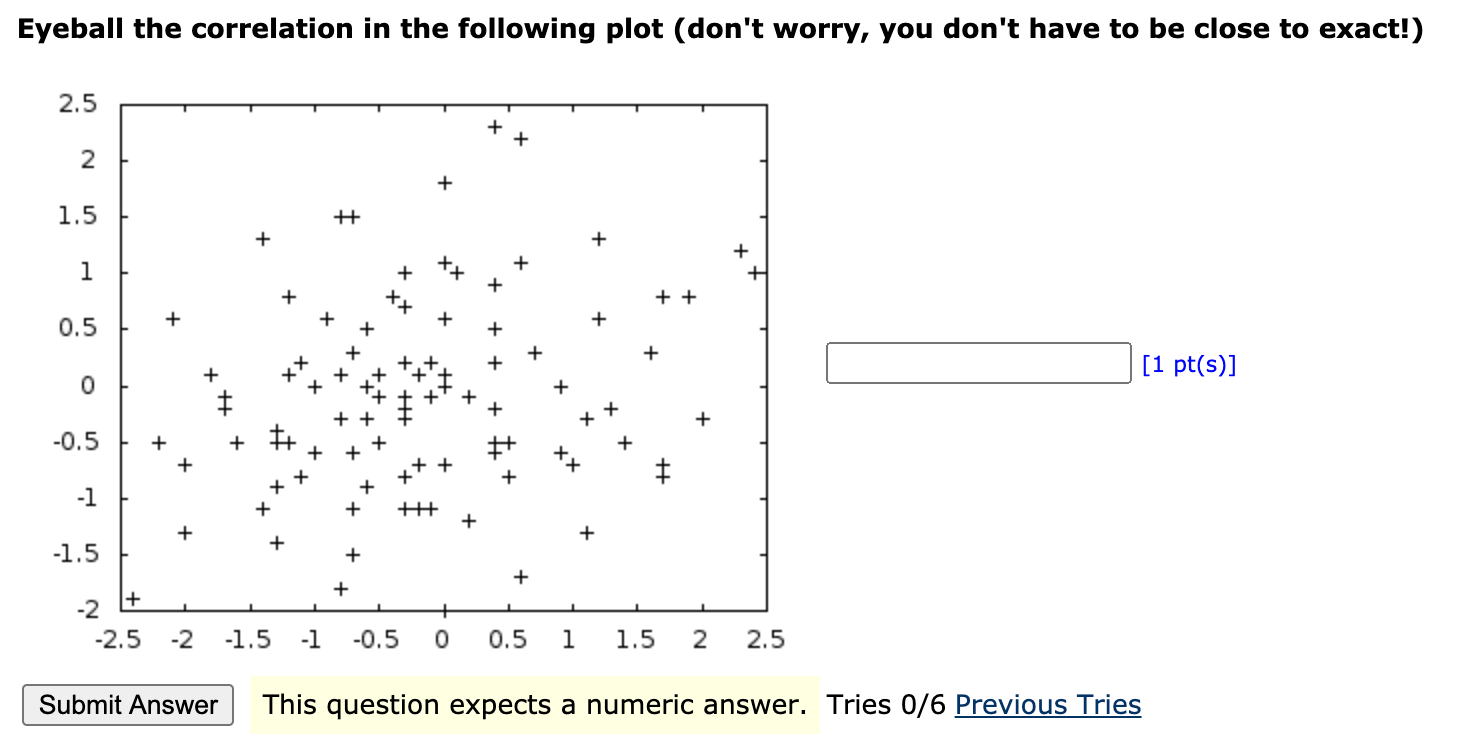The width and height of the screenshot is (1468, 740).
Task: Click the 1.5 label on the y-axis
Action: pos(78,215)
